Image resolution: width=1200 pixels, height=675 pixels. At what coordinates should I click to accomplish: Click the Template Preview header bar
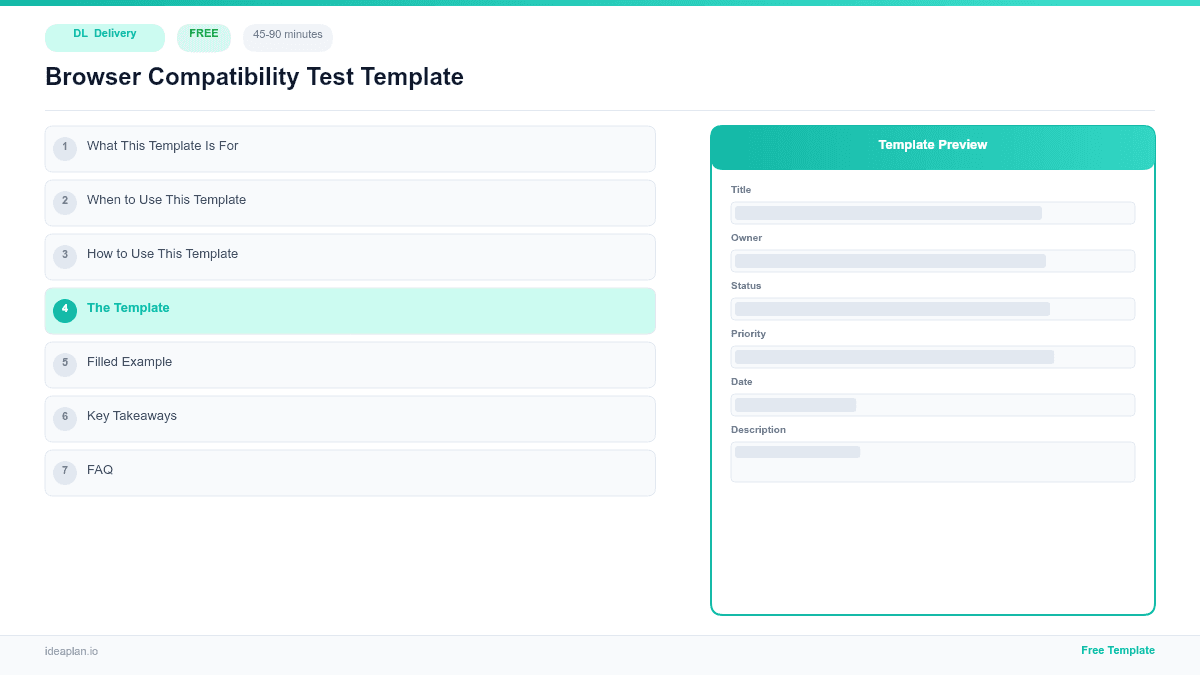932,145
